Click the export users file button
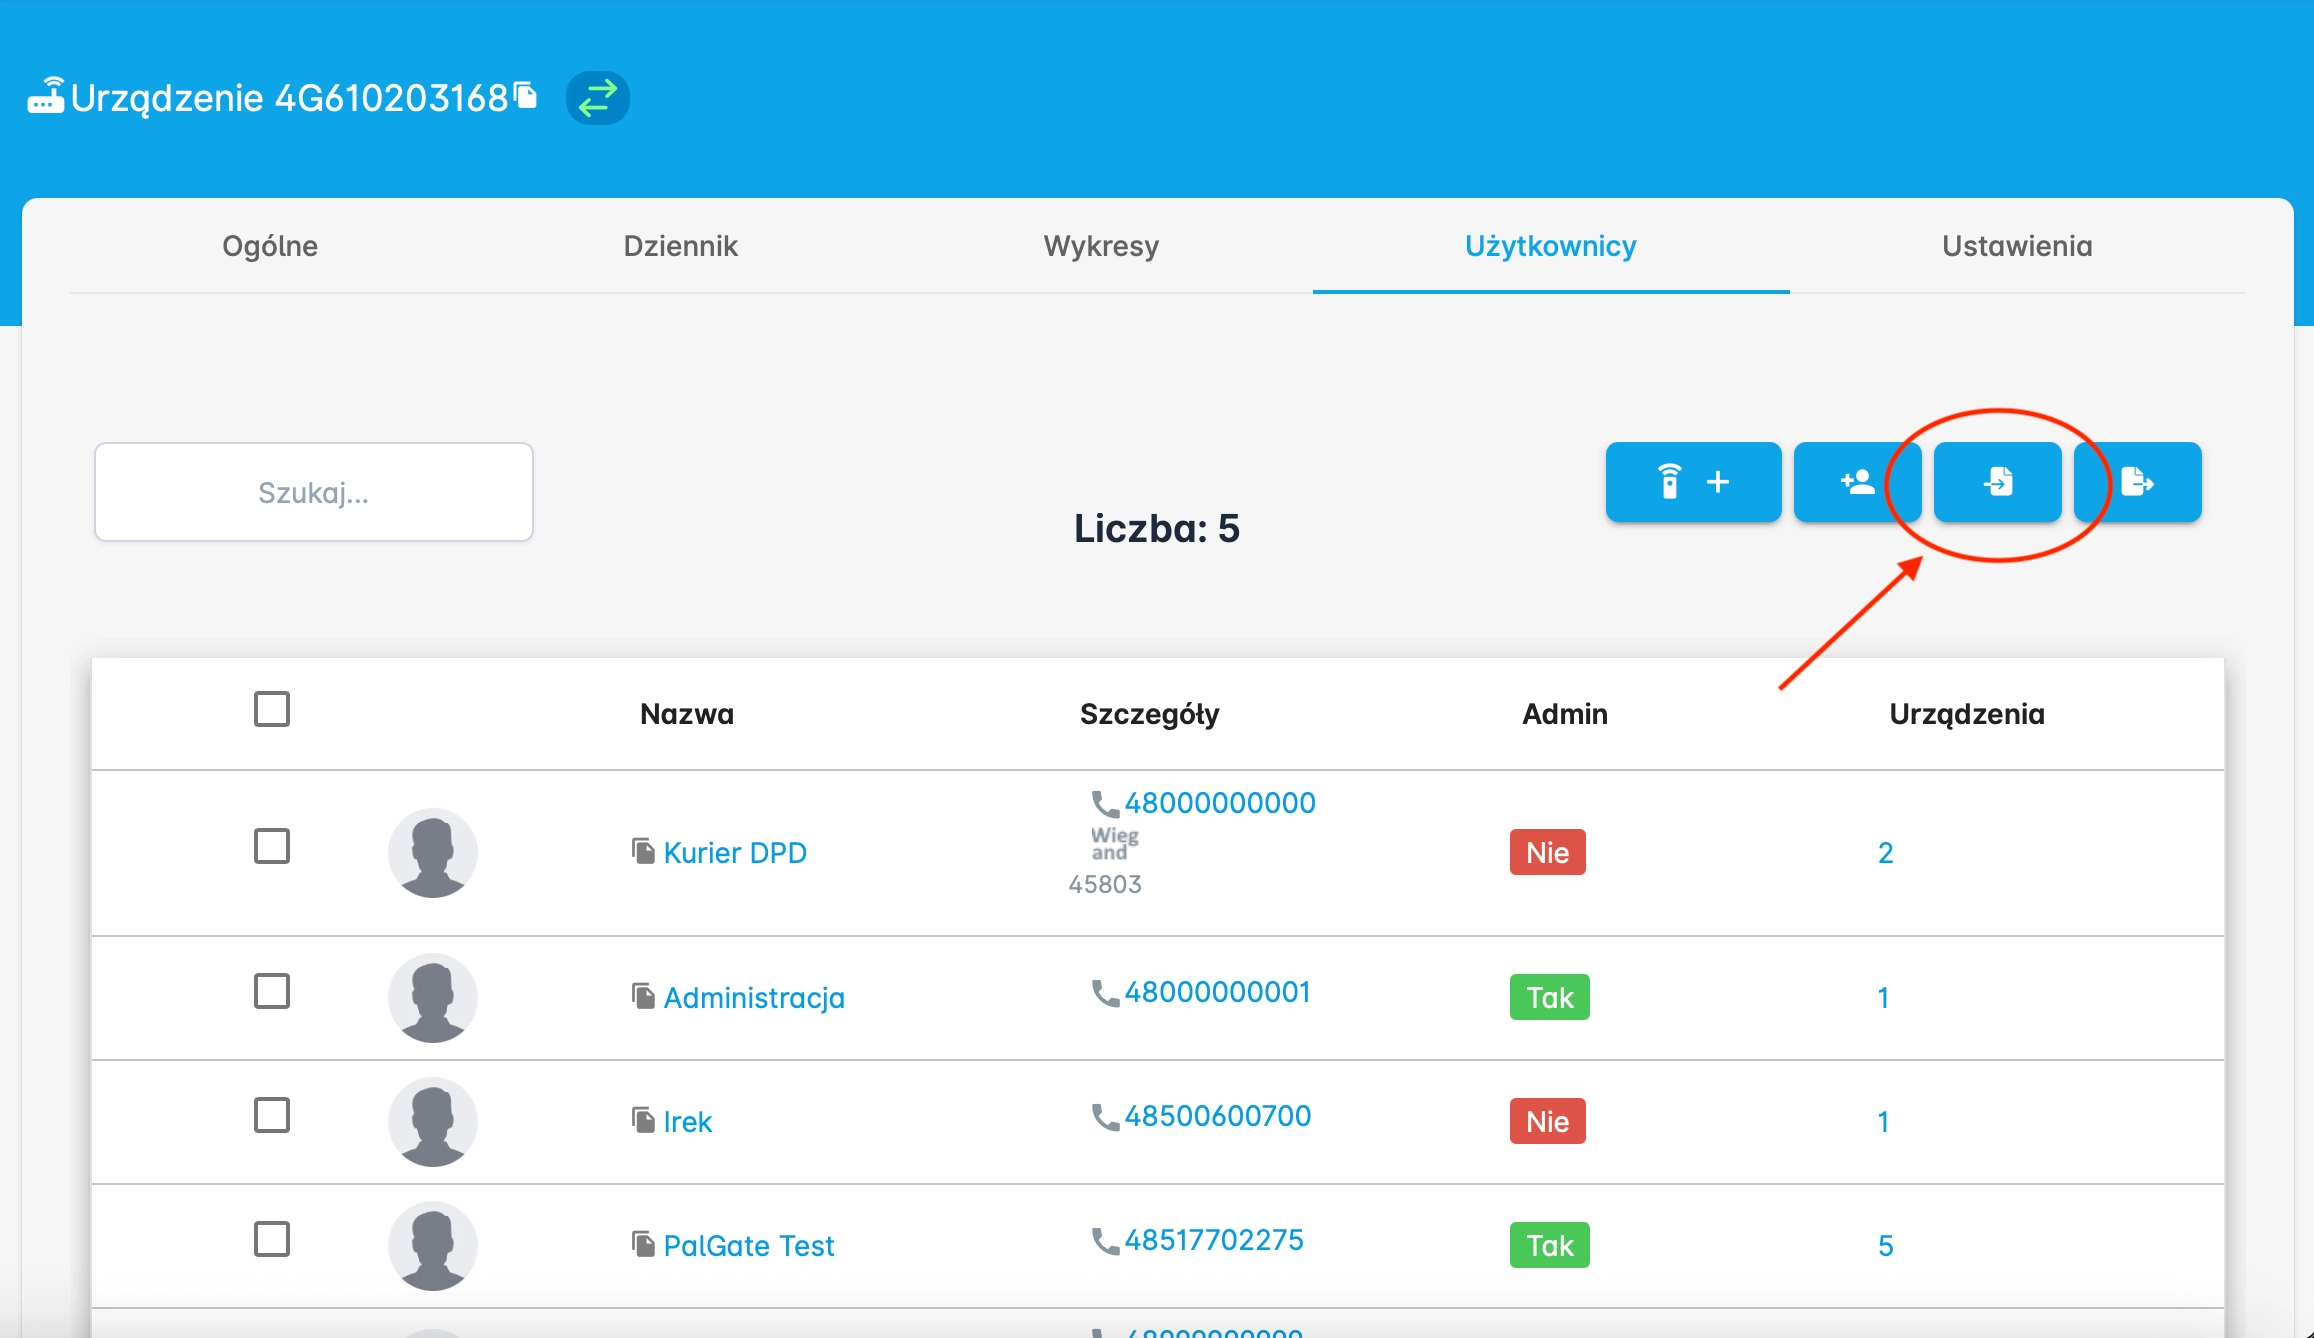 point(2137,482)
